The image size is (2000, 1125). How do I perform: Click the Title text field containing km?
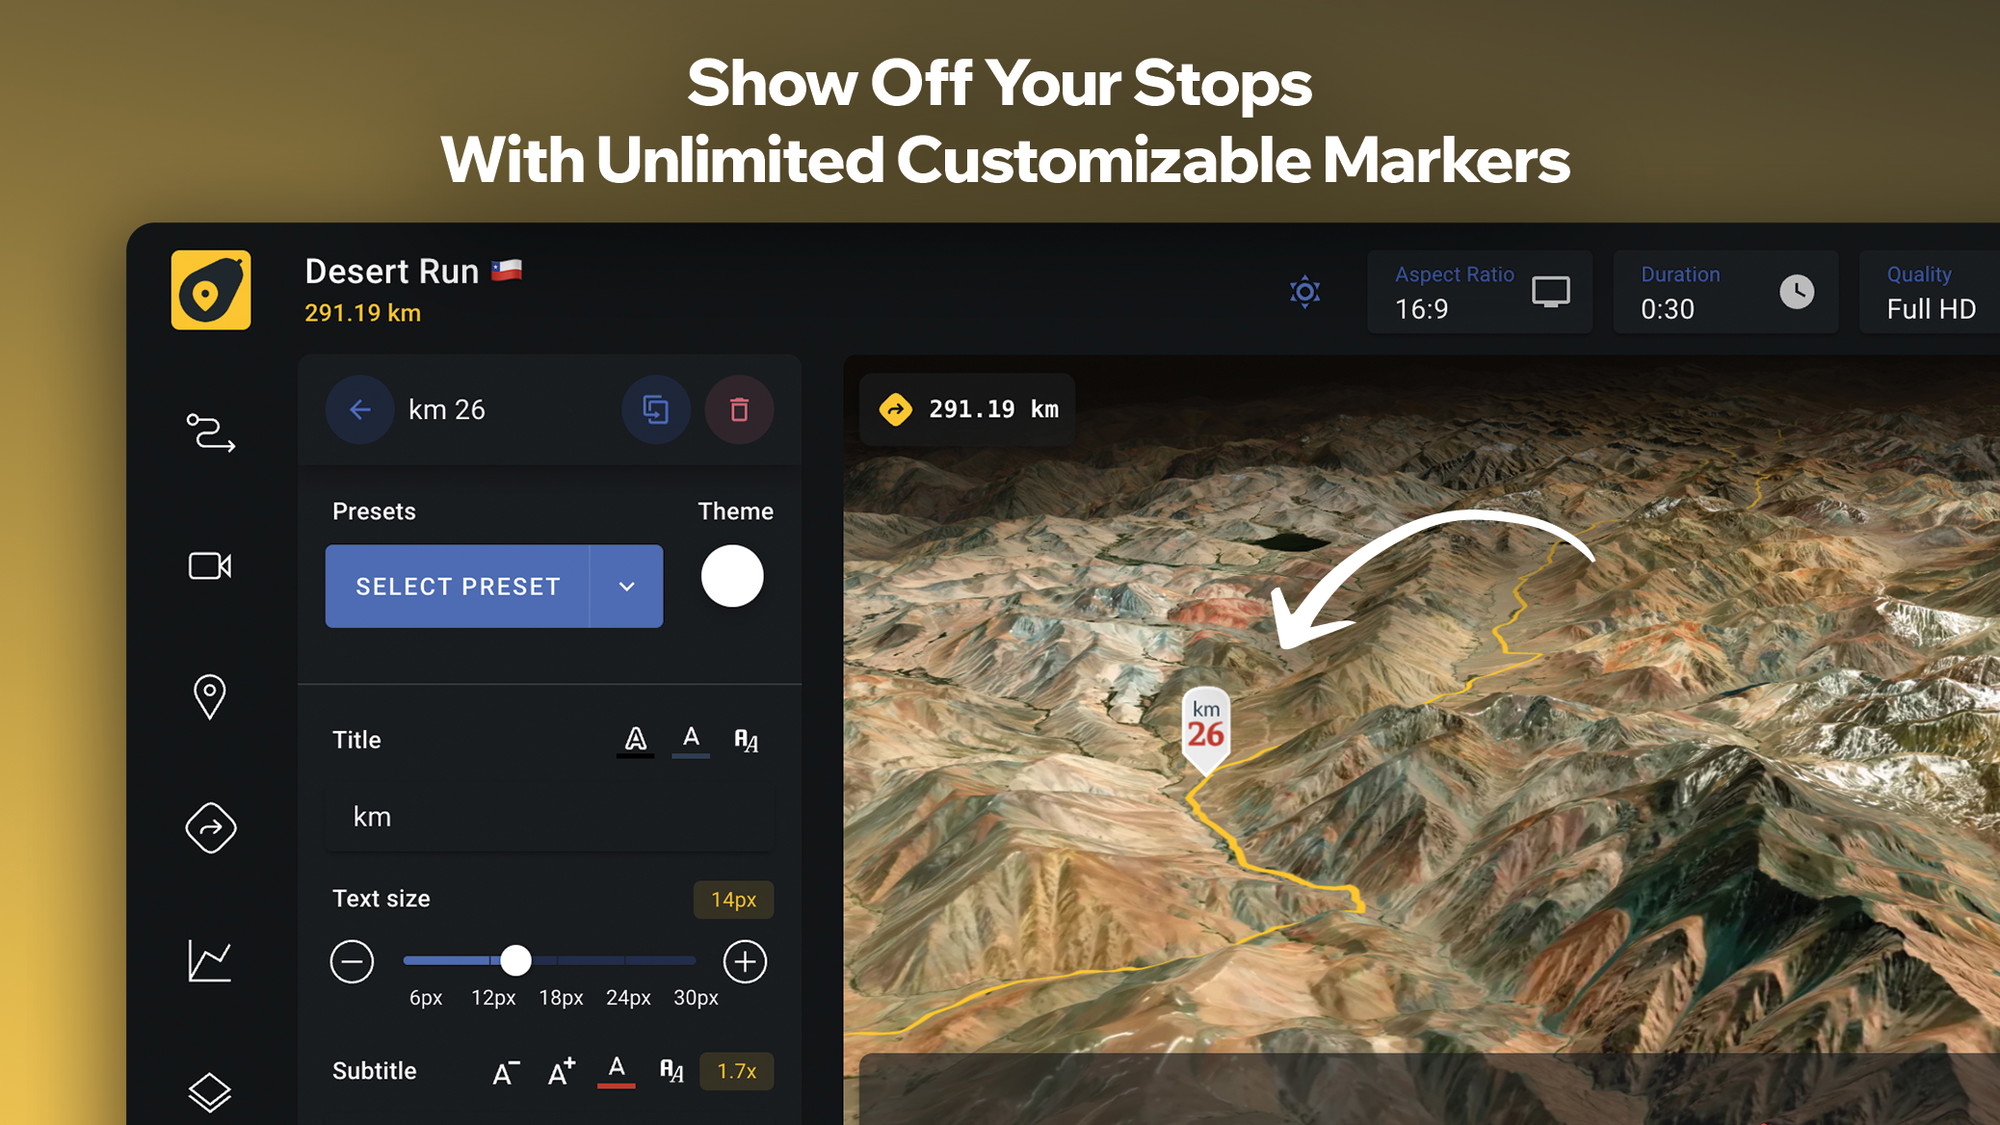point(549,817)
